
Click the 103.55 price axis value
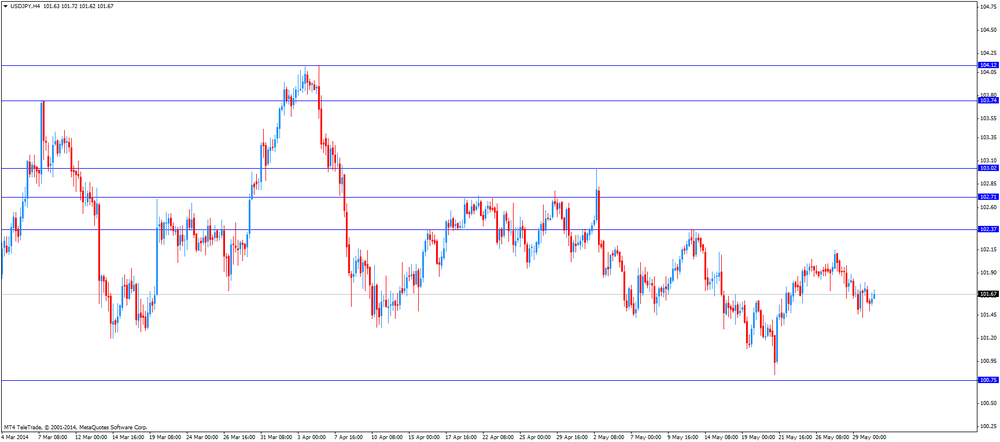tap(989, 119)
